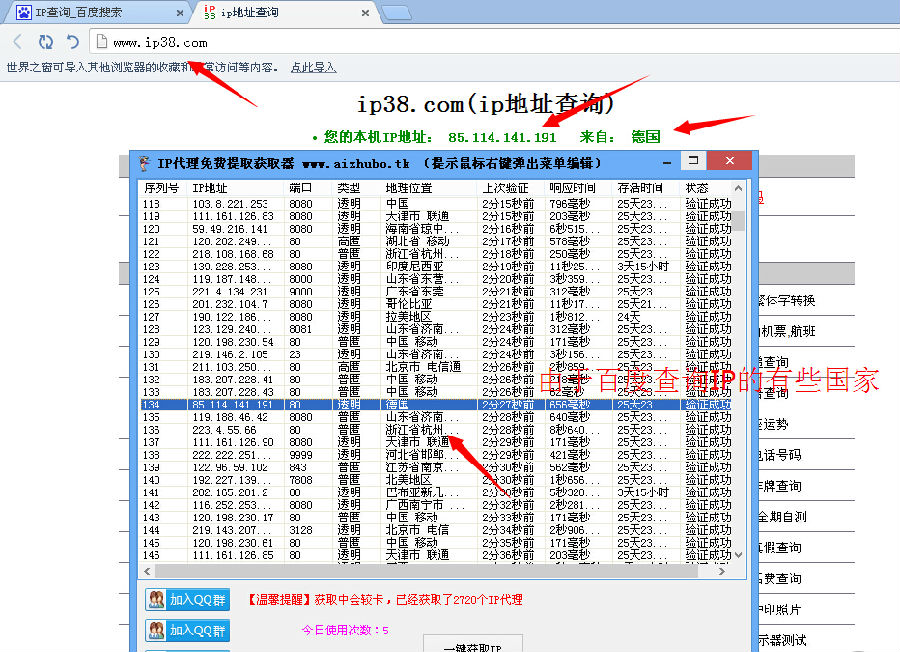Viewport: 900px width, 652px height.
Task: Click the page refresh icon
Action: pyautogui.click(x=45, y=42)
